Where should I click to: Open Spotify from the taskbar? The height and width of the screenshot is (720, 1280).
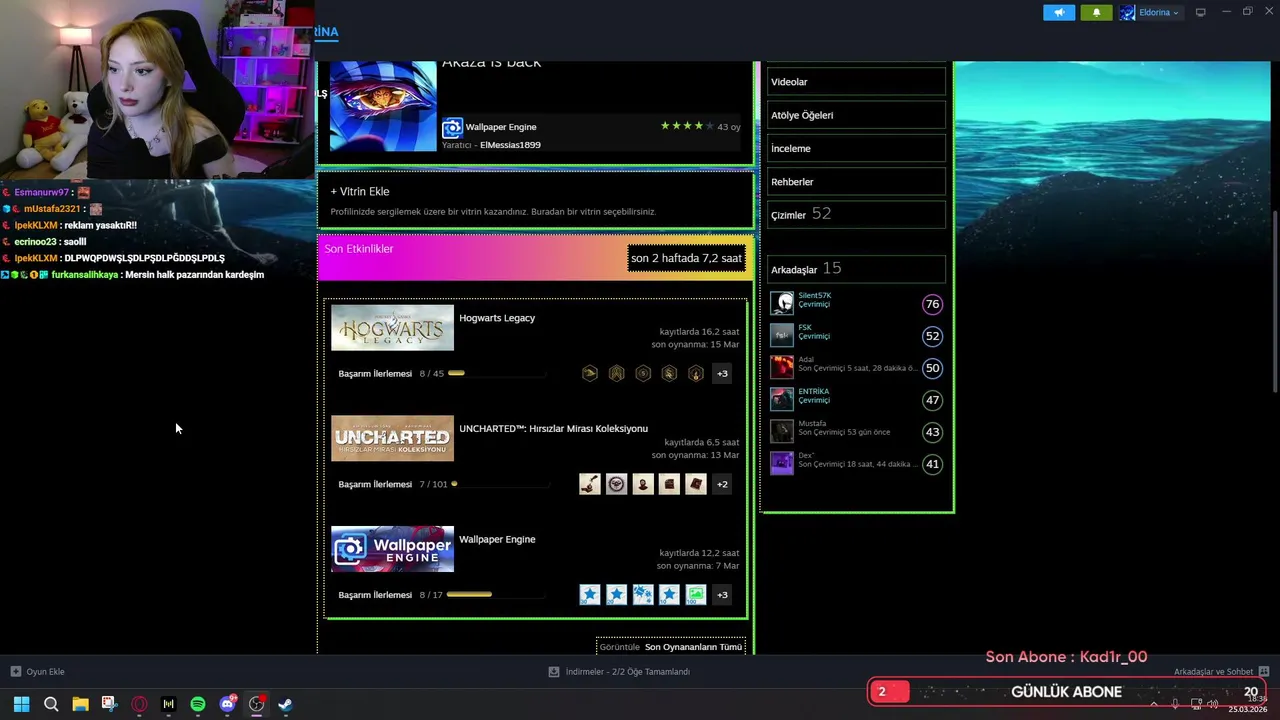198,704
